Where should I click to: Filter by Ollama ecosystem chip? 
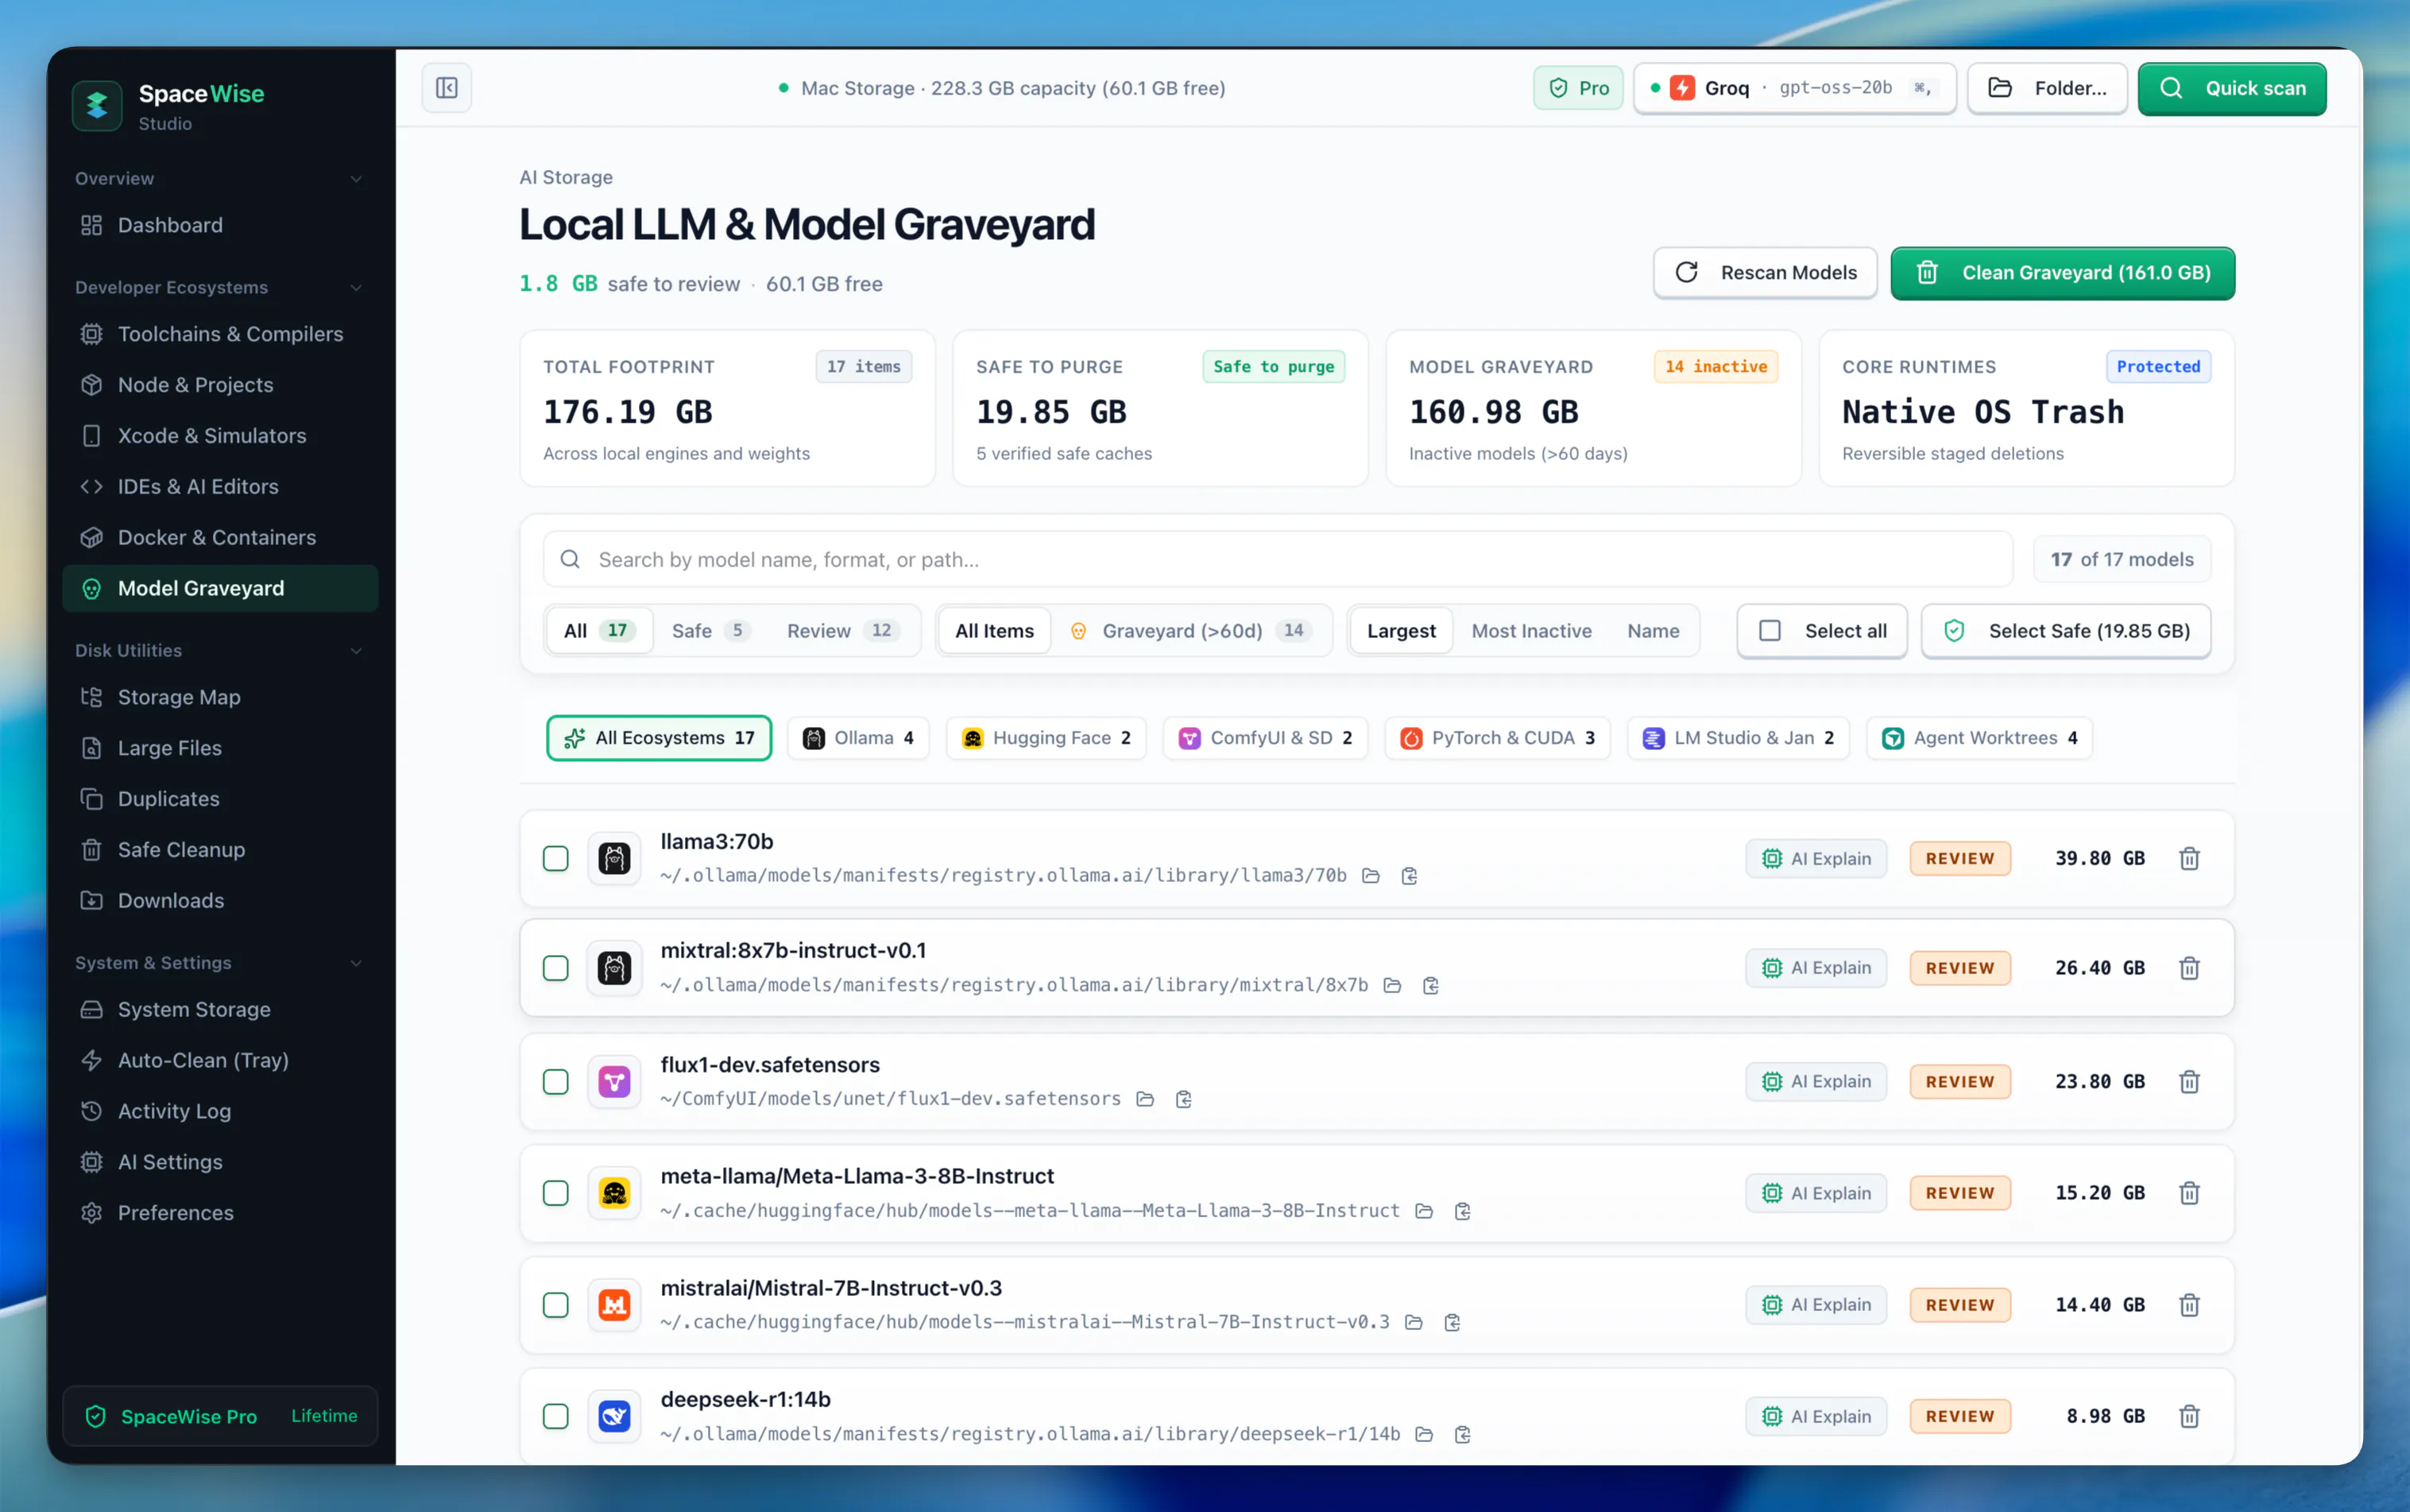(x=858, y=738)
